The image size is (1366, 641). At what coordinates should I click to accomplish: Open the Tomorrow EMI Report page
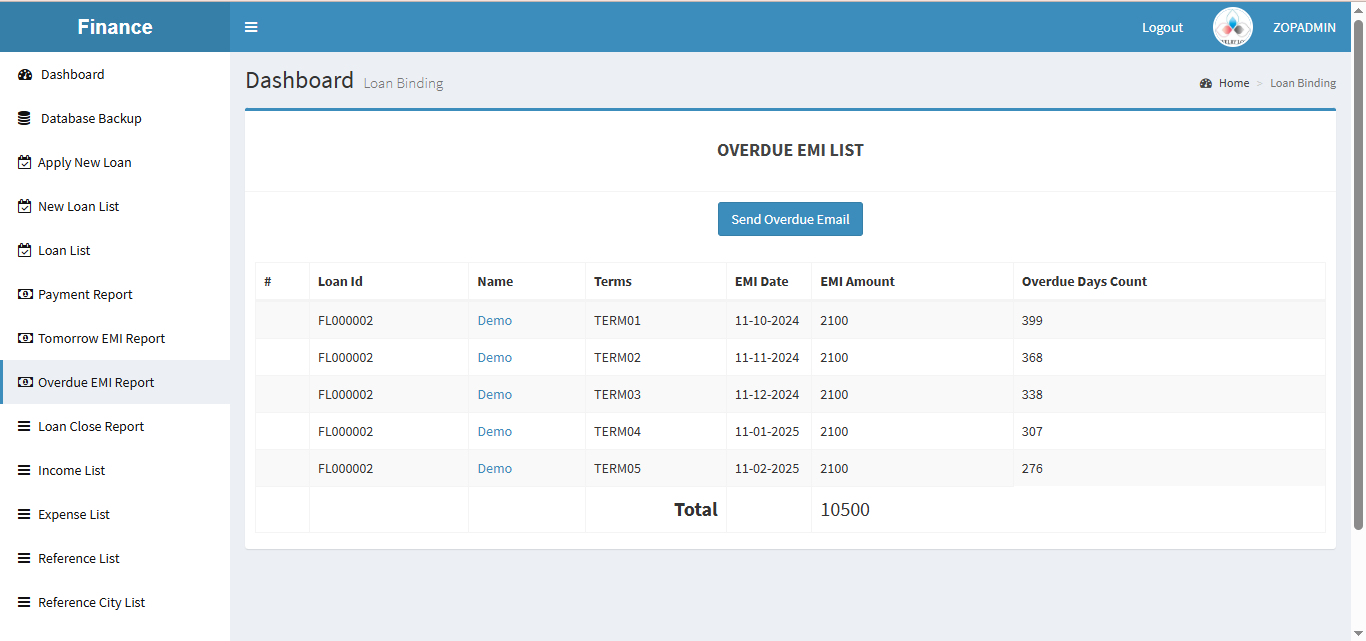[101, 339]
